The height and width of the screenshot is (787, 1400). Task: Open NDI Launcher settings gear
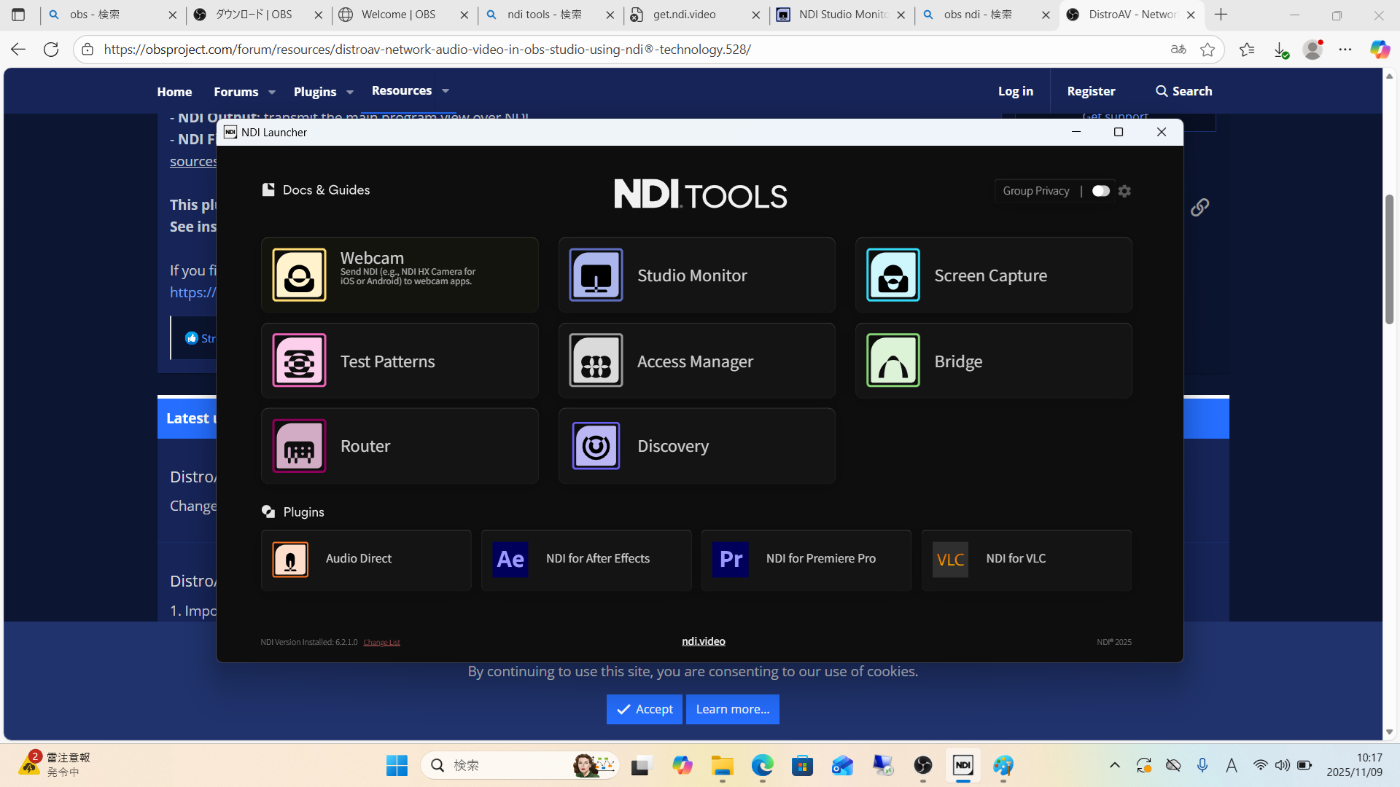pos(1124,191)
